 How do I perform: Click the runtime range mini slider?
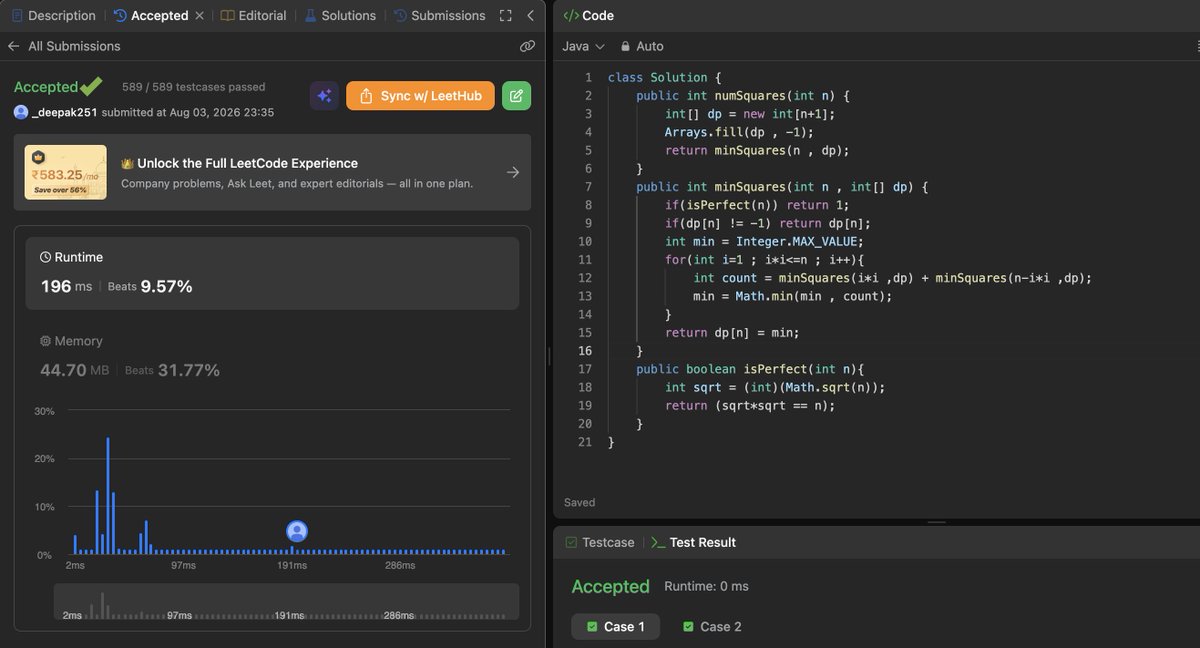click(x=286, y=602)
